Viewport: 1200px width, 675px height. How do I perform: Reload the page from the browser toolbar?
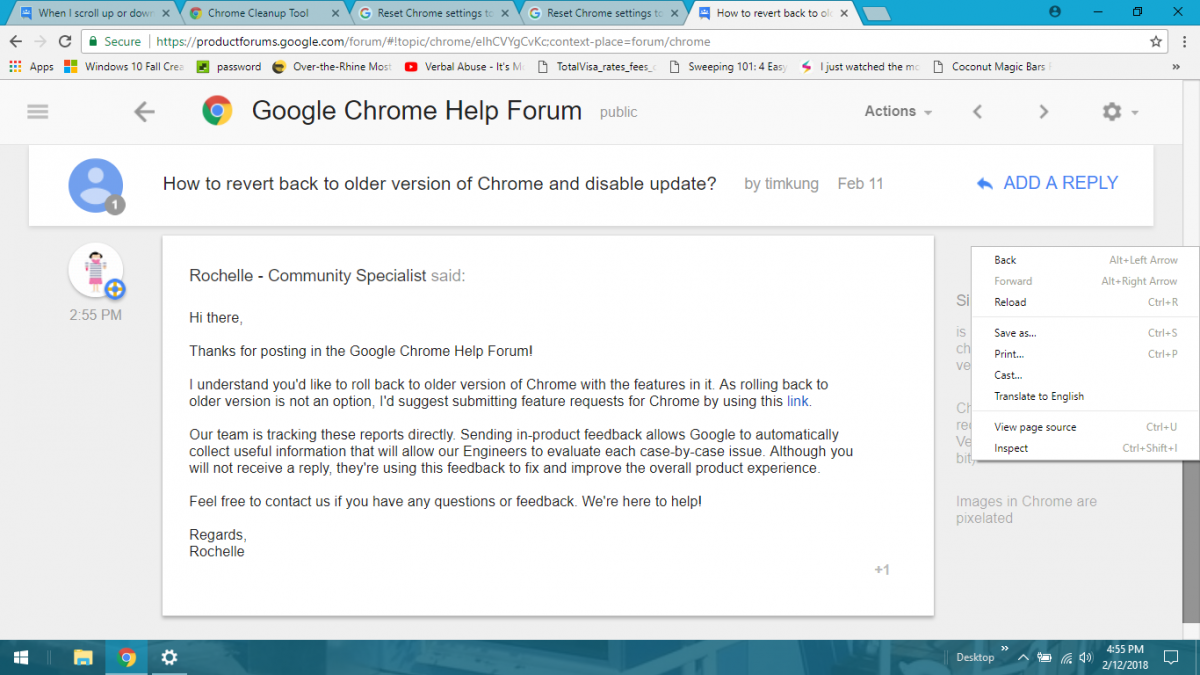click(65, 41)
